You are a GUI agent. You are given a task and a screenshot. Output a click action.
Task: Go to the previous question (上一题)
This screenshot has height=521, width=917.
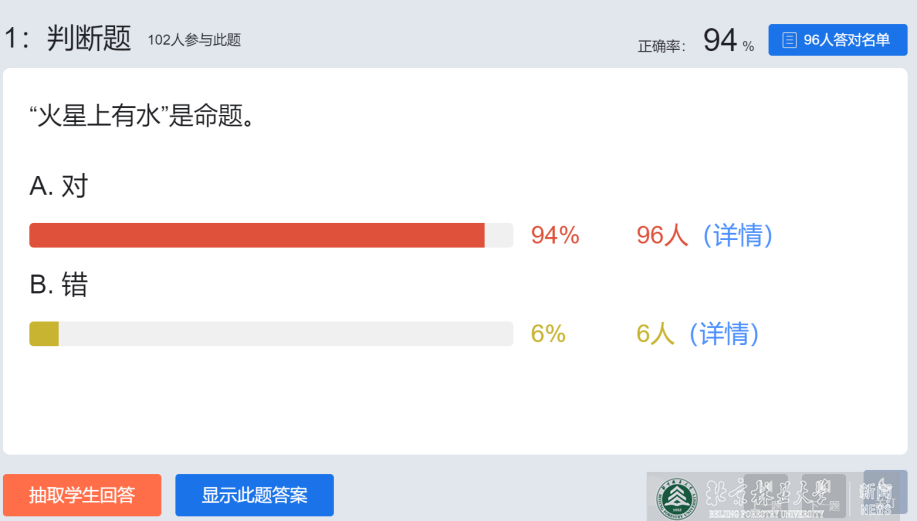coord(766,493)
